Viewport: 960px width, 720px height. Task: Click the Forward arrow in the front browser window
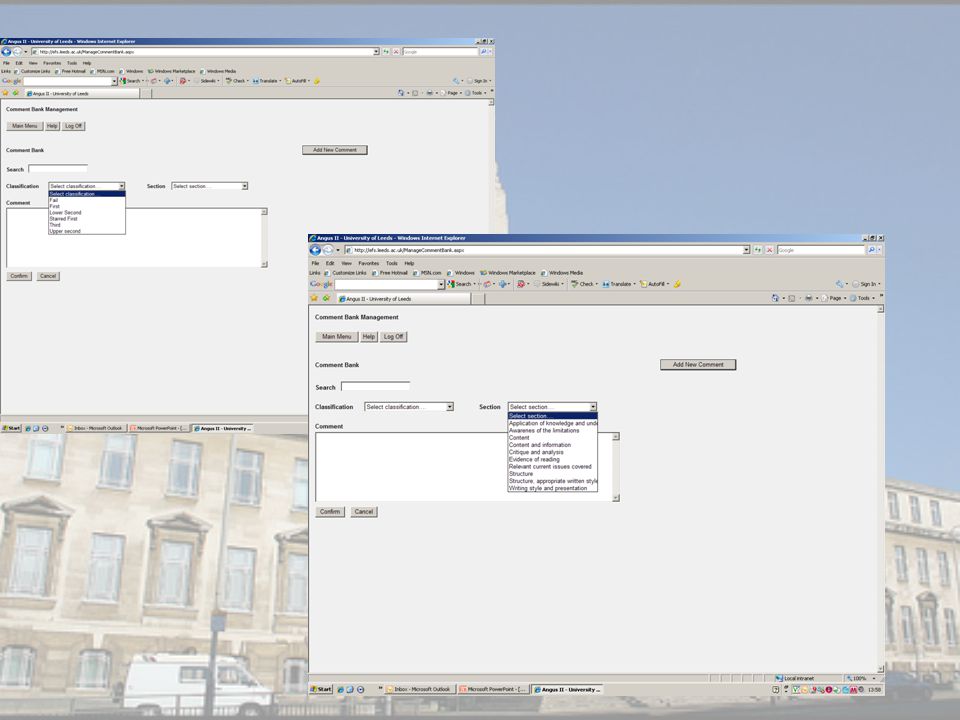tap(328, 250)
